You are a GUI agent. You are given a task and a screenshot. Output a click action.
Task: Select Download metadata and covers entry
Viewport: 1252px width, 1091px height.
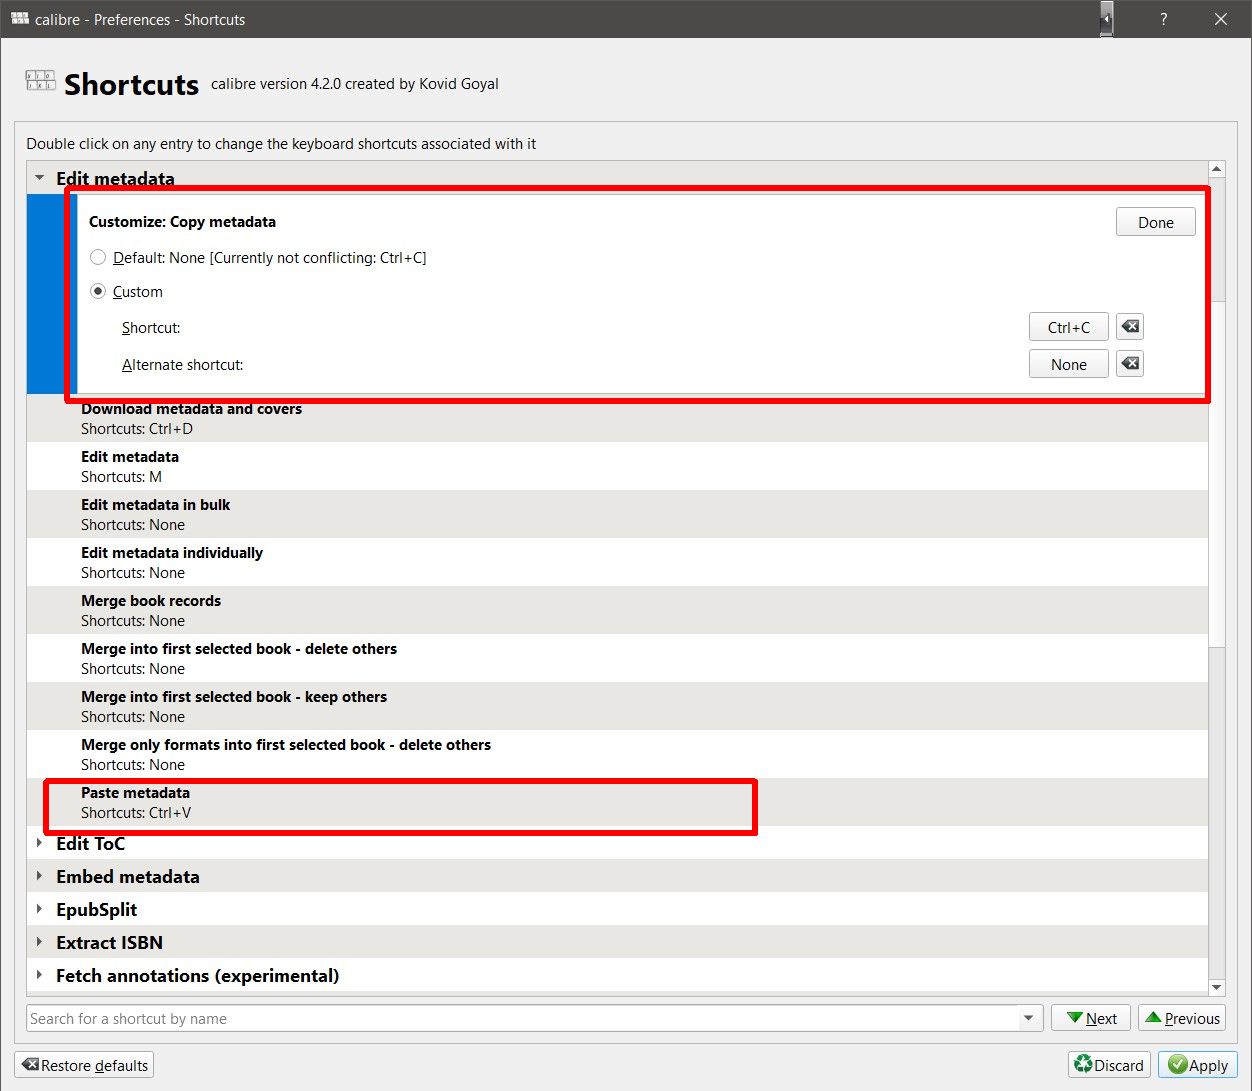617,419
